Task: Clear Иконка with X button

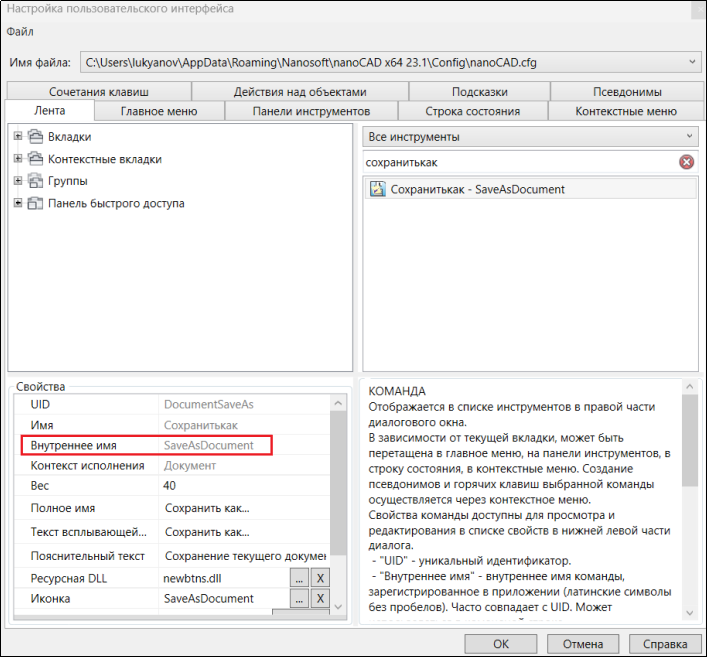Action: [x=320, y=599]
